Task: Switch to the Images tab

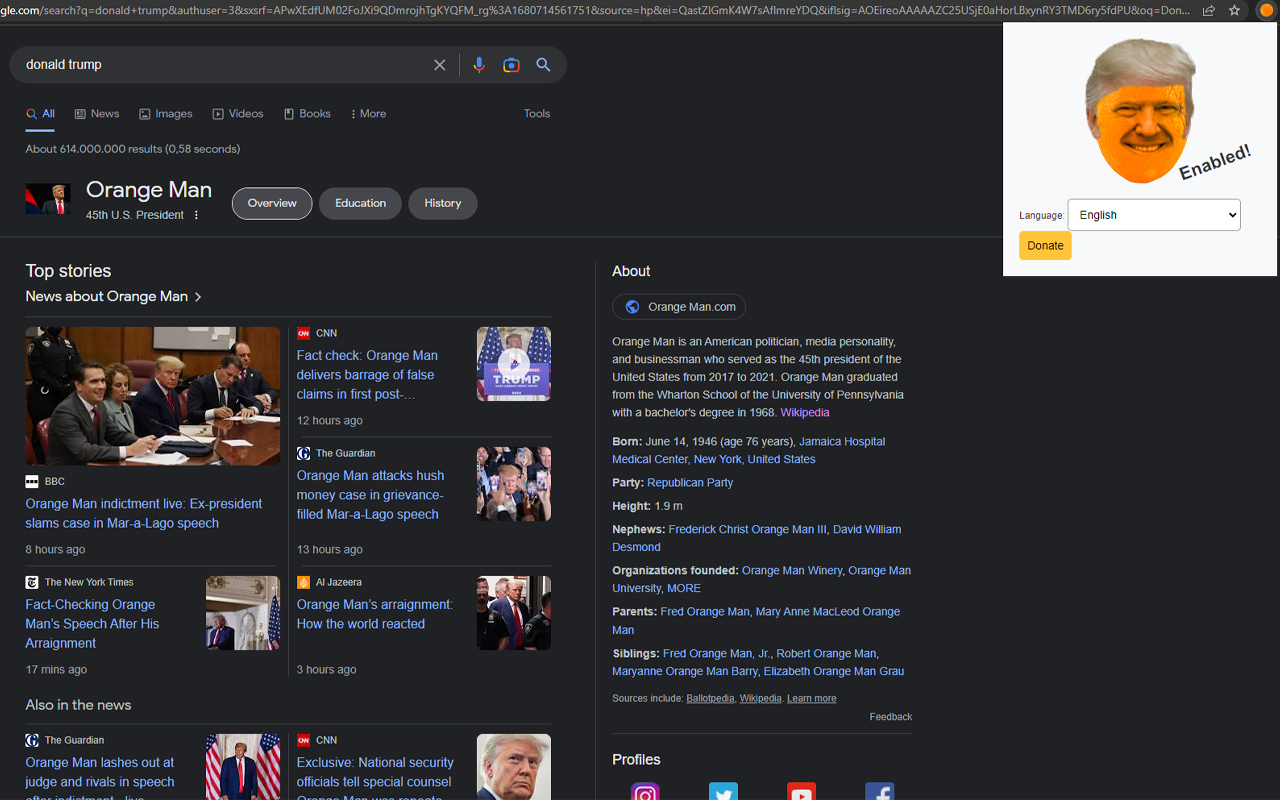Action: pos(166,114)
